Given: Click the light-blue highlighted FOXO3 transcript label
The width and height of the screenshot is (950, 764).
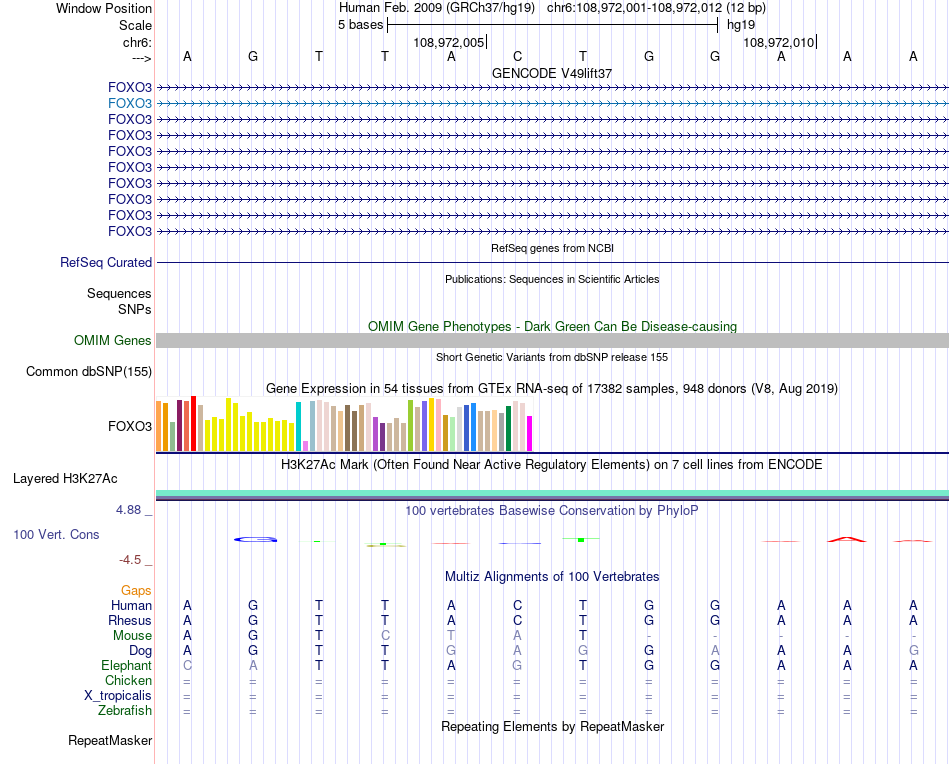Looking at the screenshot, I should click(x=130, y=103).
